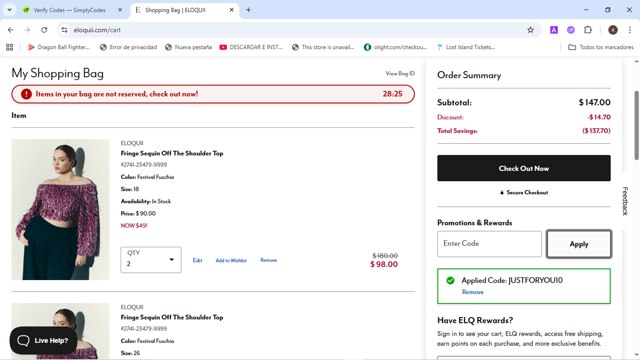Open Nueva pestaña bookmark

pos(189,47)
